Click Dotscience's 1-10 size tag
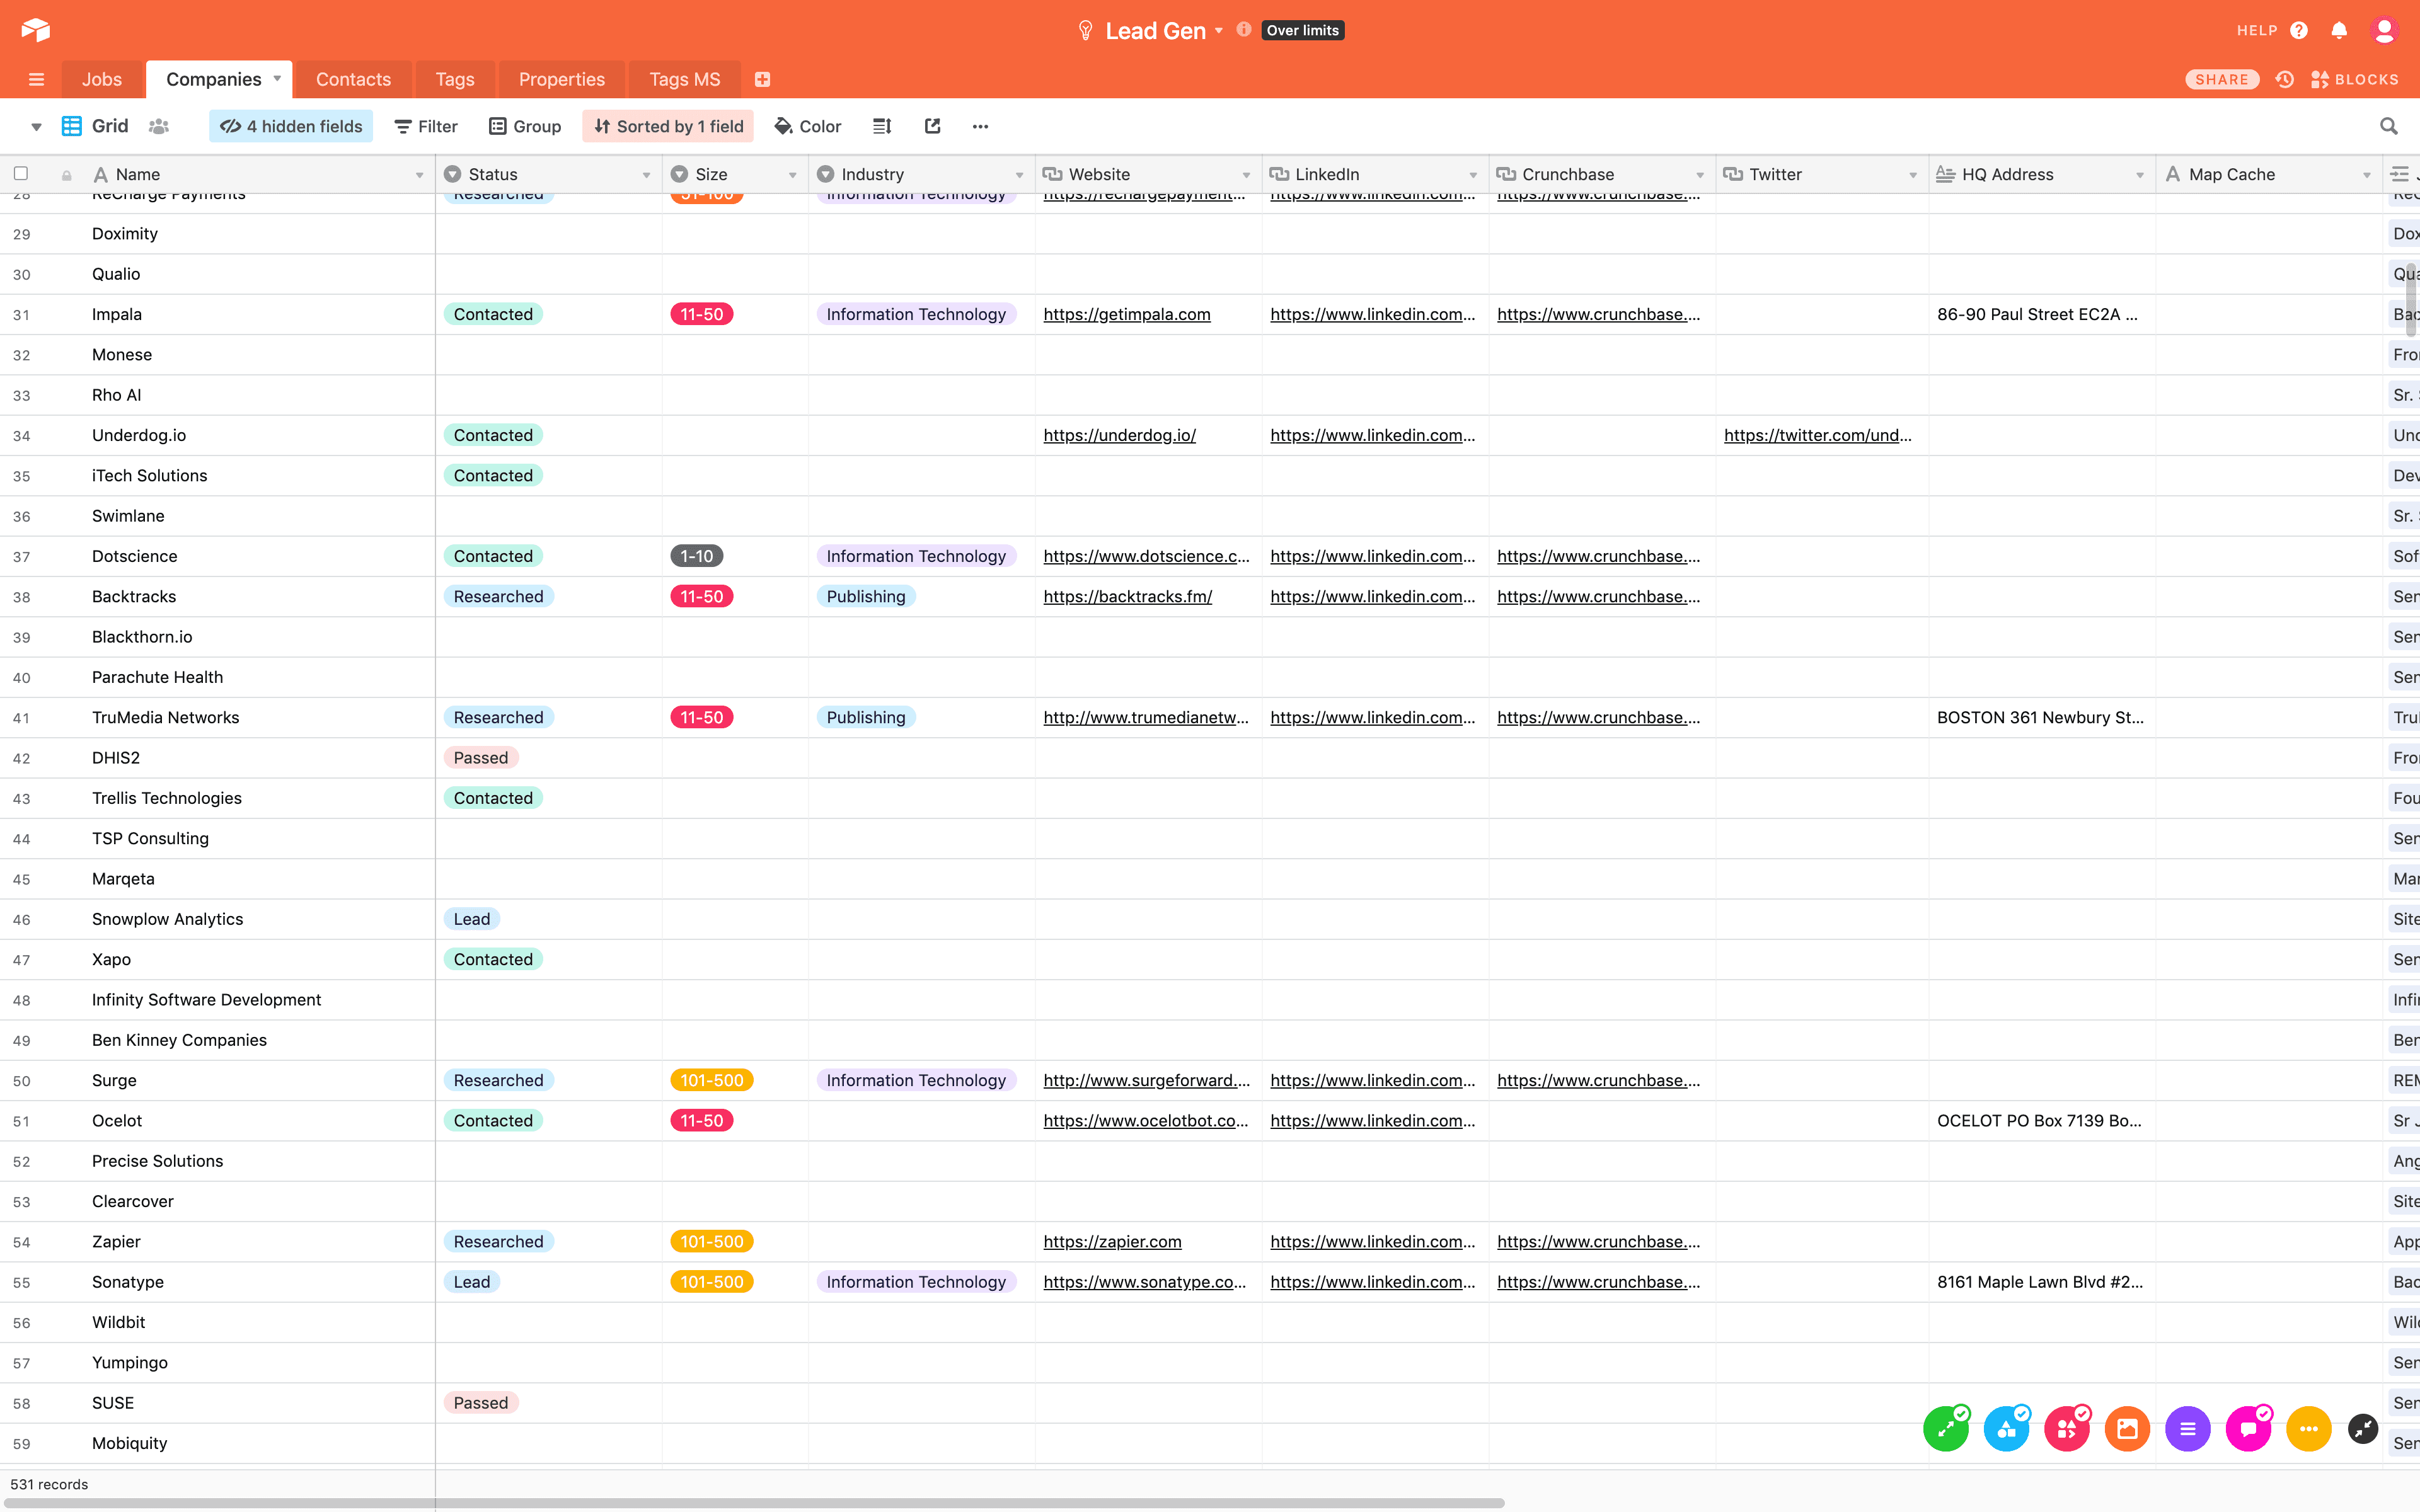2420x1512 pixels. click(x=696, y=556)
